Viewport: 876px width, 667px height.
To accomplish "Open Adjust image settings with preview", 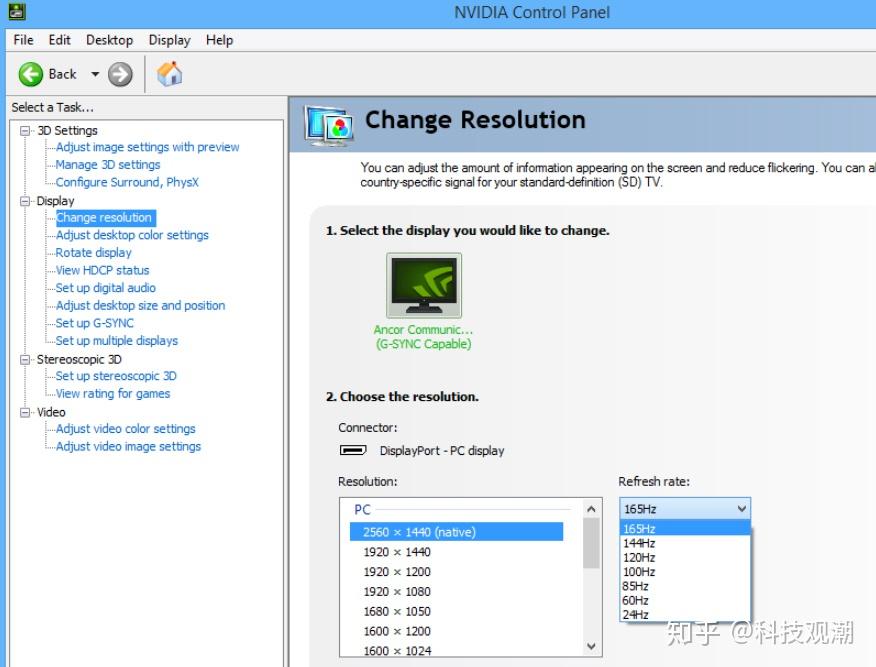I will pyautogui.click(x=147, y=147).
